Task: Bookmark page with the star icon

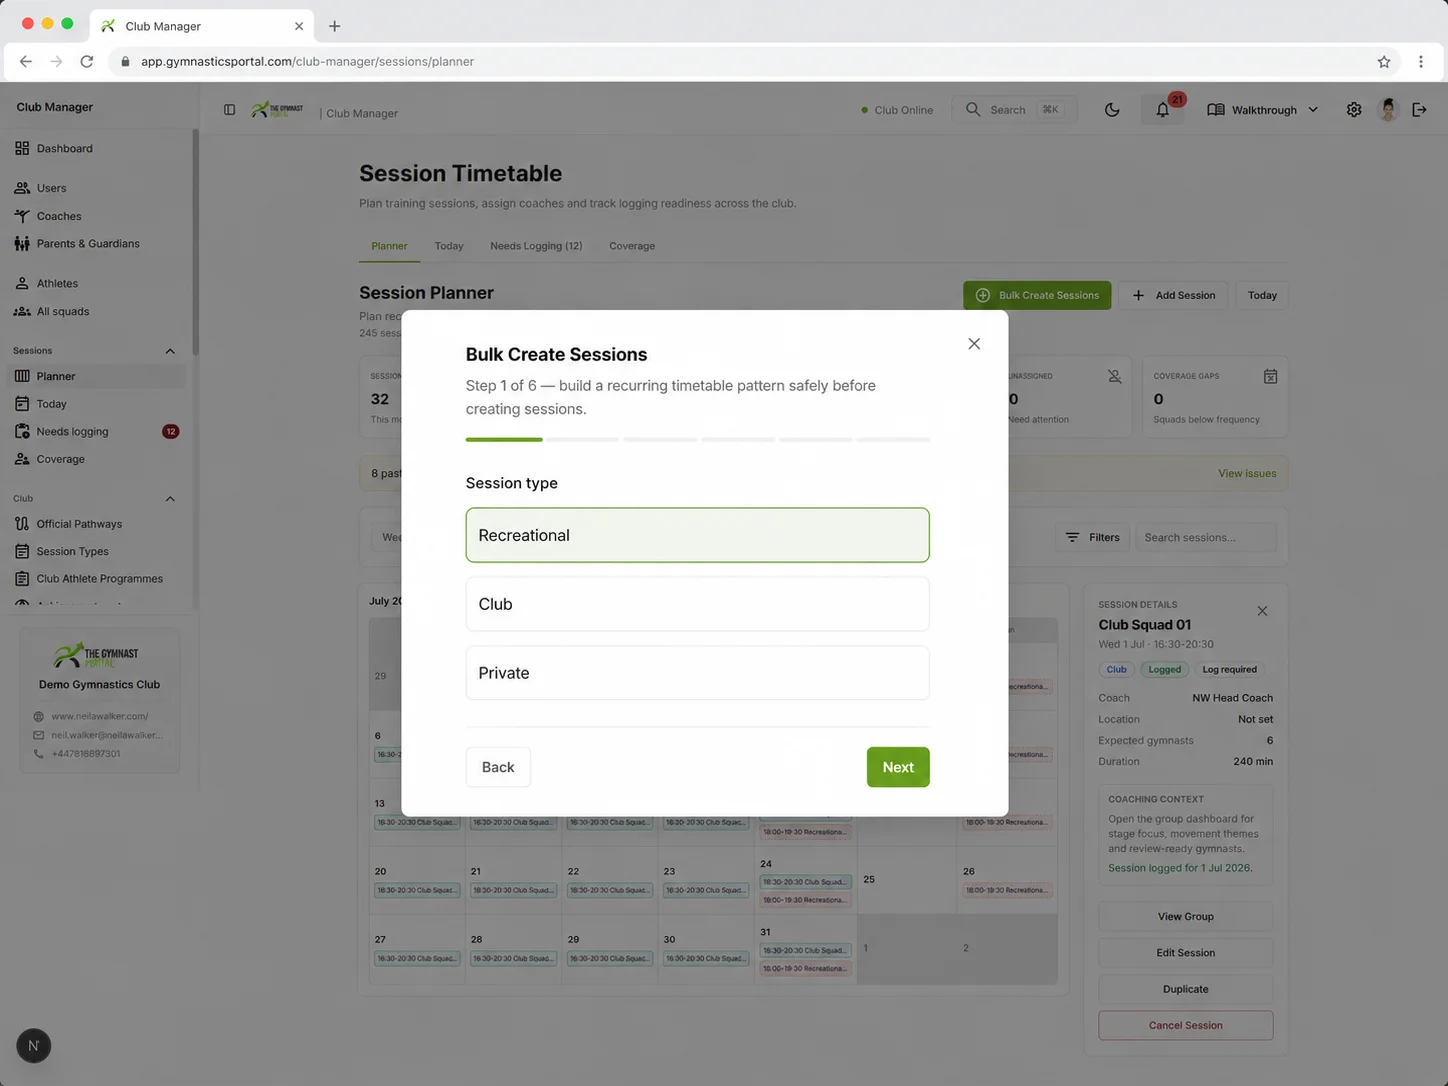Action: click(x=1384, y=62)
